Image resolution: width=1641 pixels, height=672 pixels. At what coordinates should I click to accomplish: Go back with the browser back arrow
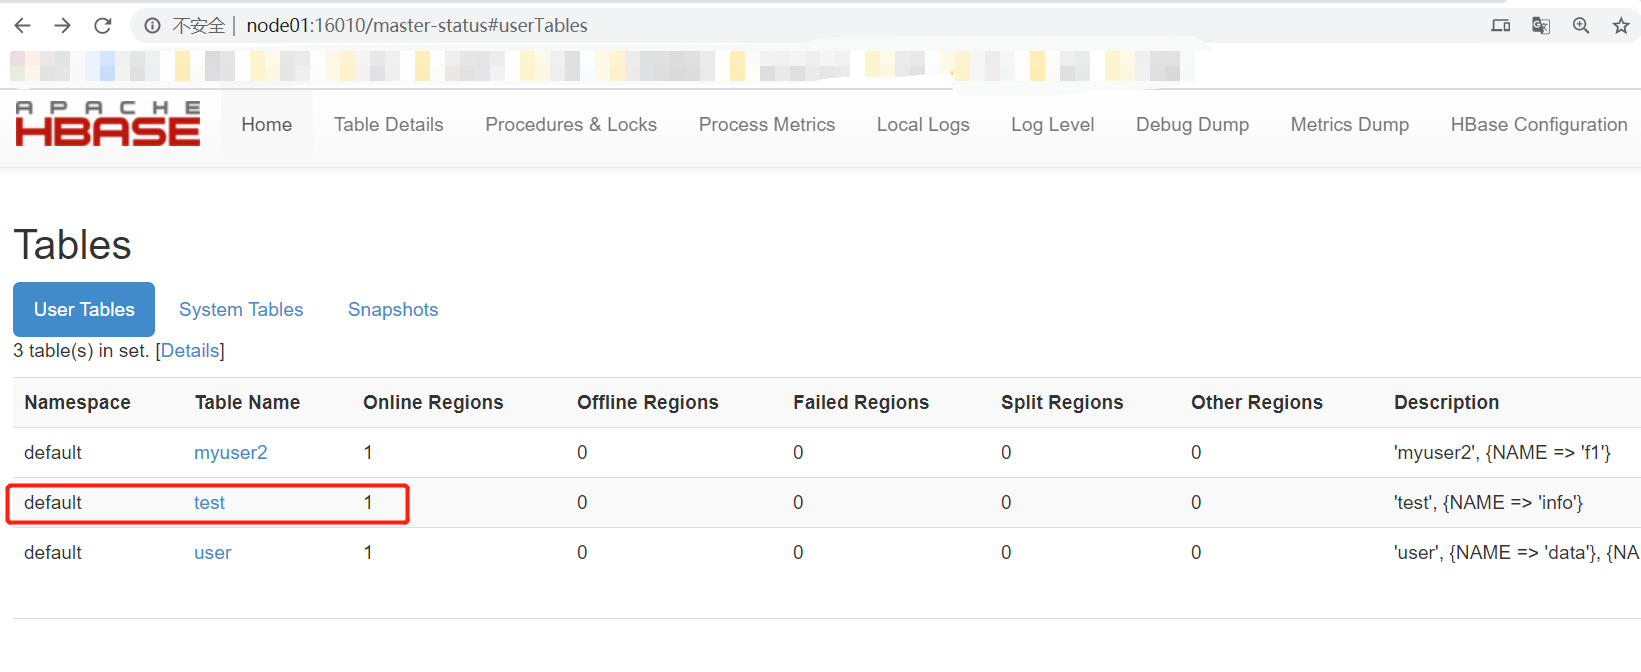point(22,25)
